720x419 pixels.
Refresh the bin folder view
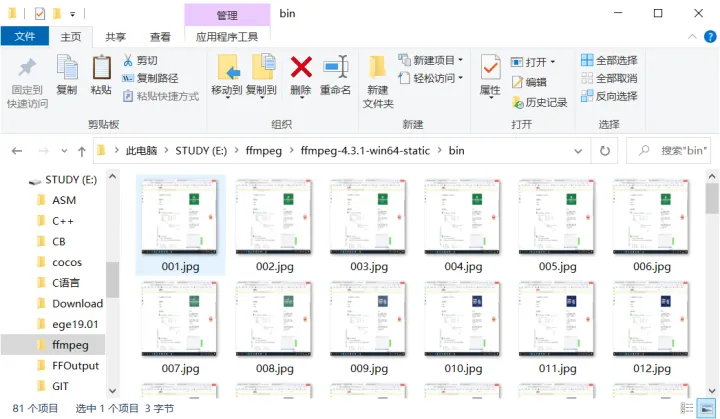[605, 151]
